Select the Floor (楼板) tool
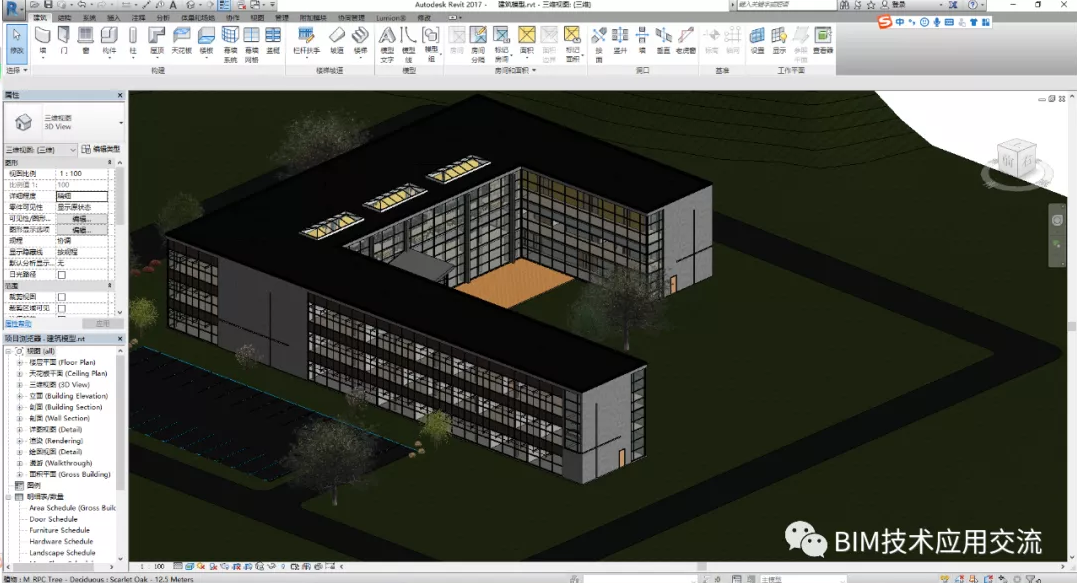This screenshot has height=583, width=1077. (206, 41)
